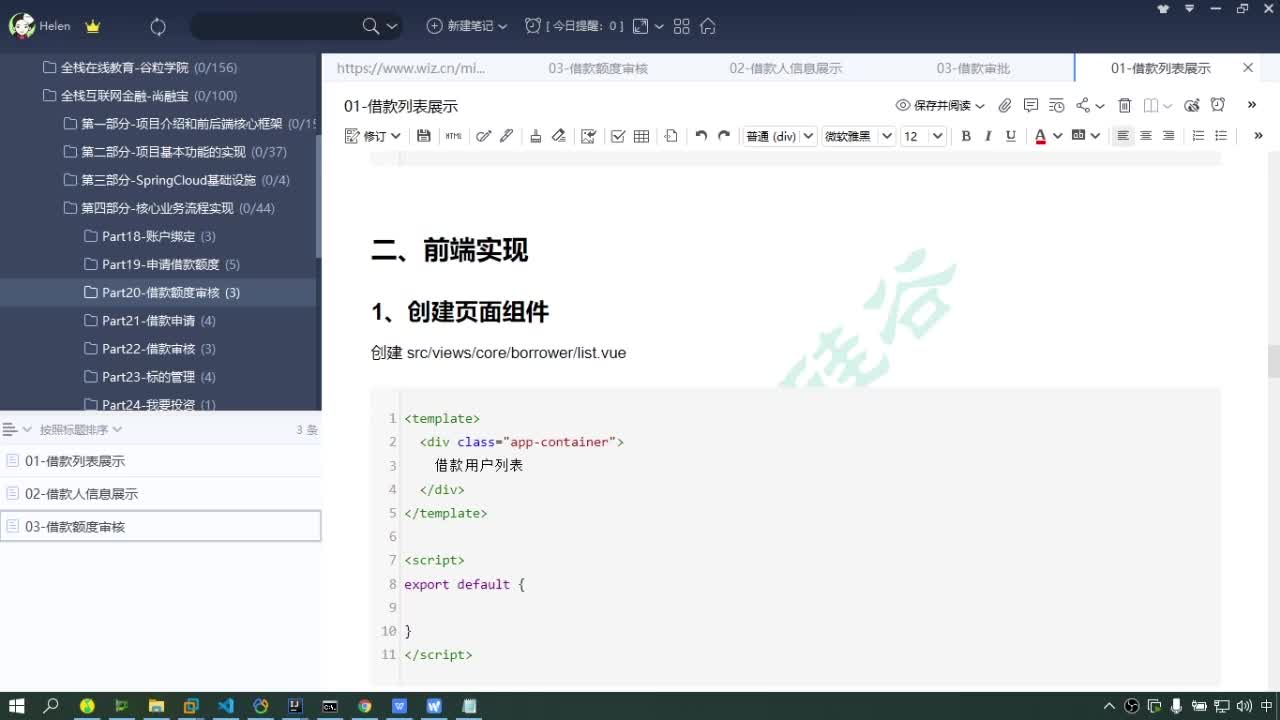Viewport: 1280px width, 720px height.
Task: Insert a bulleted list
Action: (x=1221, y=136)
